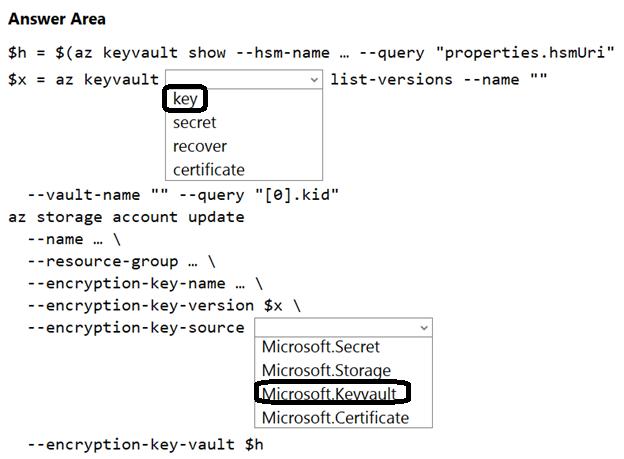Select the Microsoft.Certificate option
This screenshot has width=624, height=459.
(335, 417)
